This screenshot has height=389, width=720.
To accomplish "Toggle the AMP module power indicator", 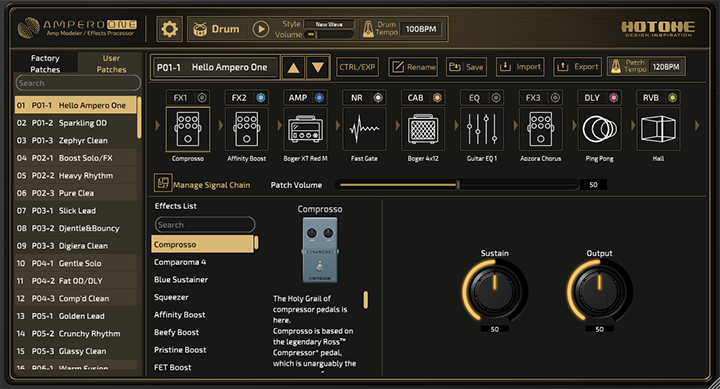I will tap(319, 97).
